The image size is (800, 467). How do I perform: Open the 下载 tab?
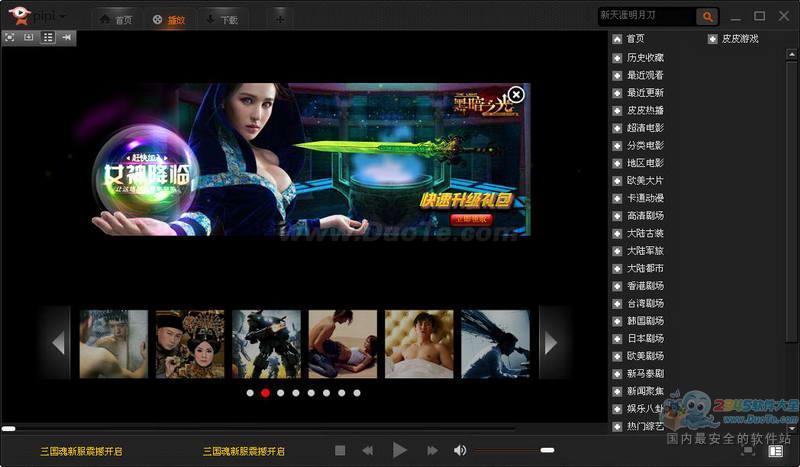[222, 20]
